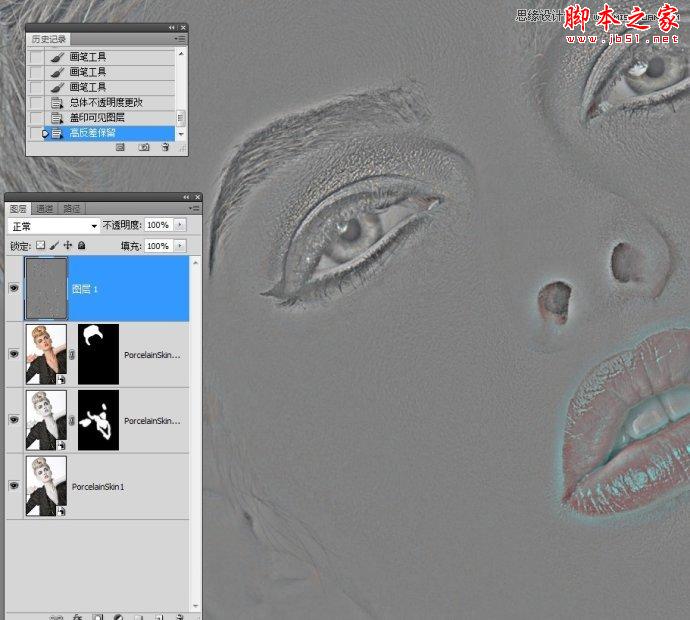
Task: Switch to the 通道 channels tab
Action: pos(44,209)
